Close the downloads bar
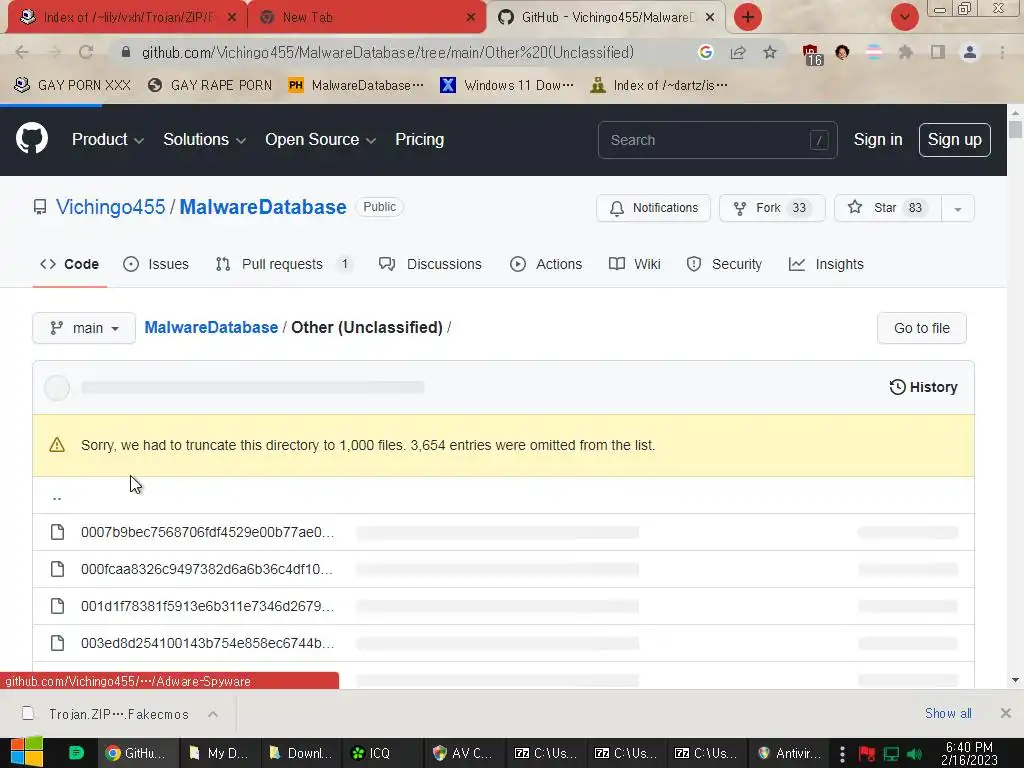This screenshot has height=768, width=1024. [1006, 713]
